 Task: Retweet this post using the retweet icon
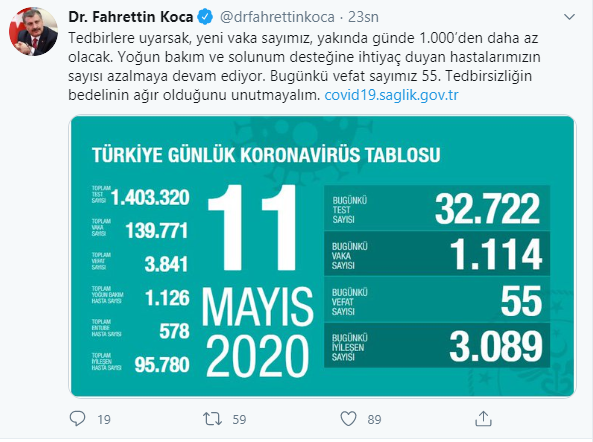213,419
